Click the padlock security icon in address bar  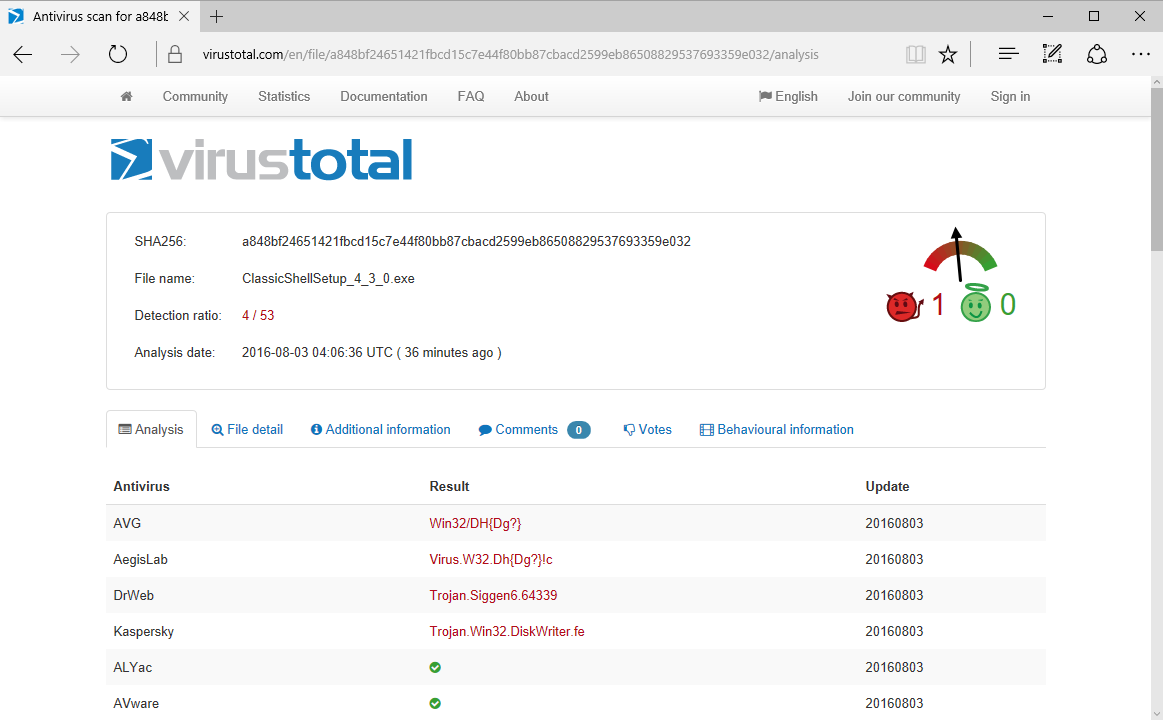[175, 54]
